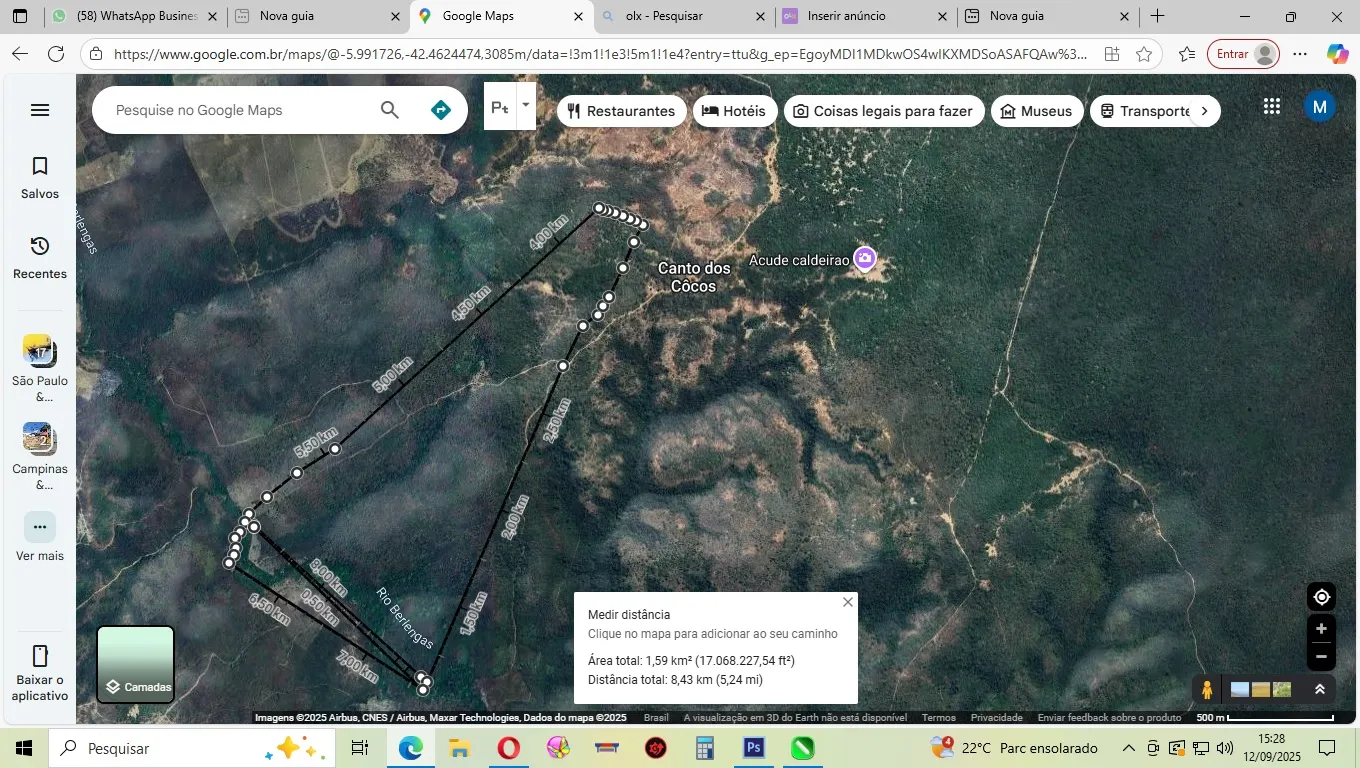Click the Acude caldeirao photo marker
Screen dimensions: 1360x768
pyautogui.click(x=865, y=259)
